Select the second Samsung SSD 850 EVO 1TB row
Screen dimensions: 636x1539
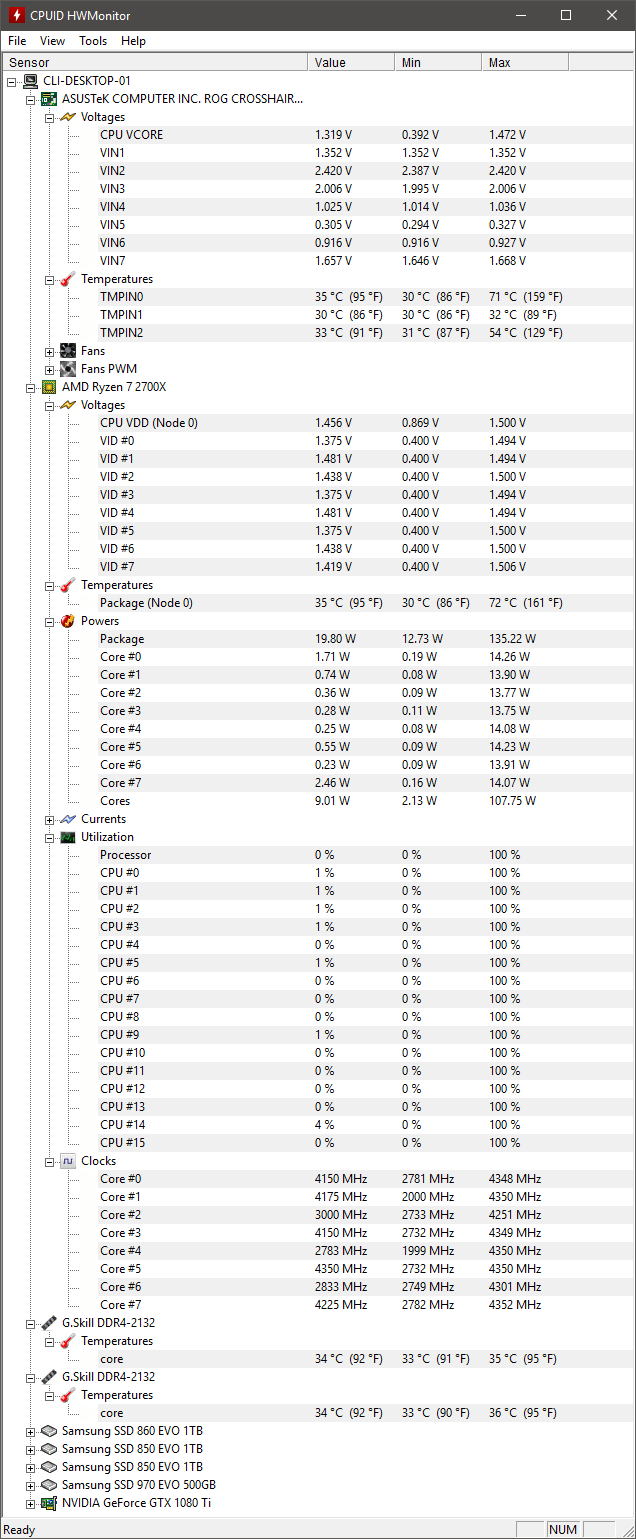pyautogui.click(x=318, y=1467)
